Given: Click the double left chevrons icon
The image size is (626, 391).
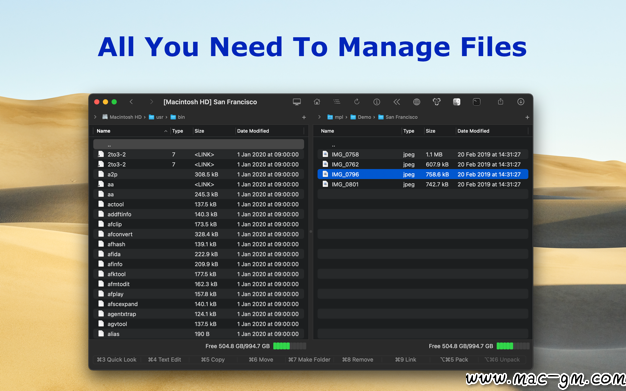Looking at the screenshot, I should (396, 102).
